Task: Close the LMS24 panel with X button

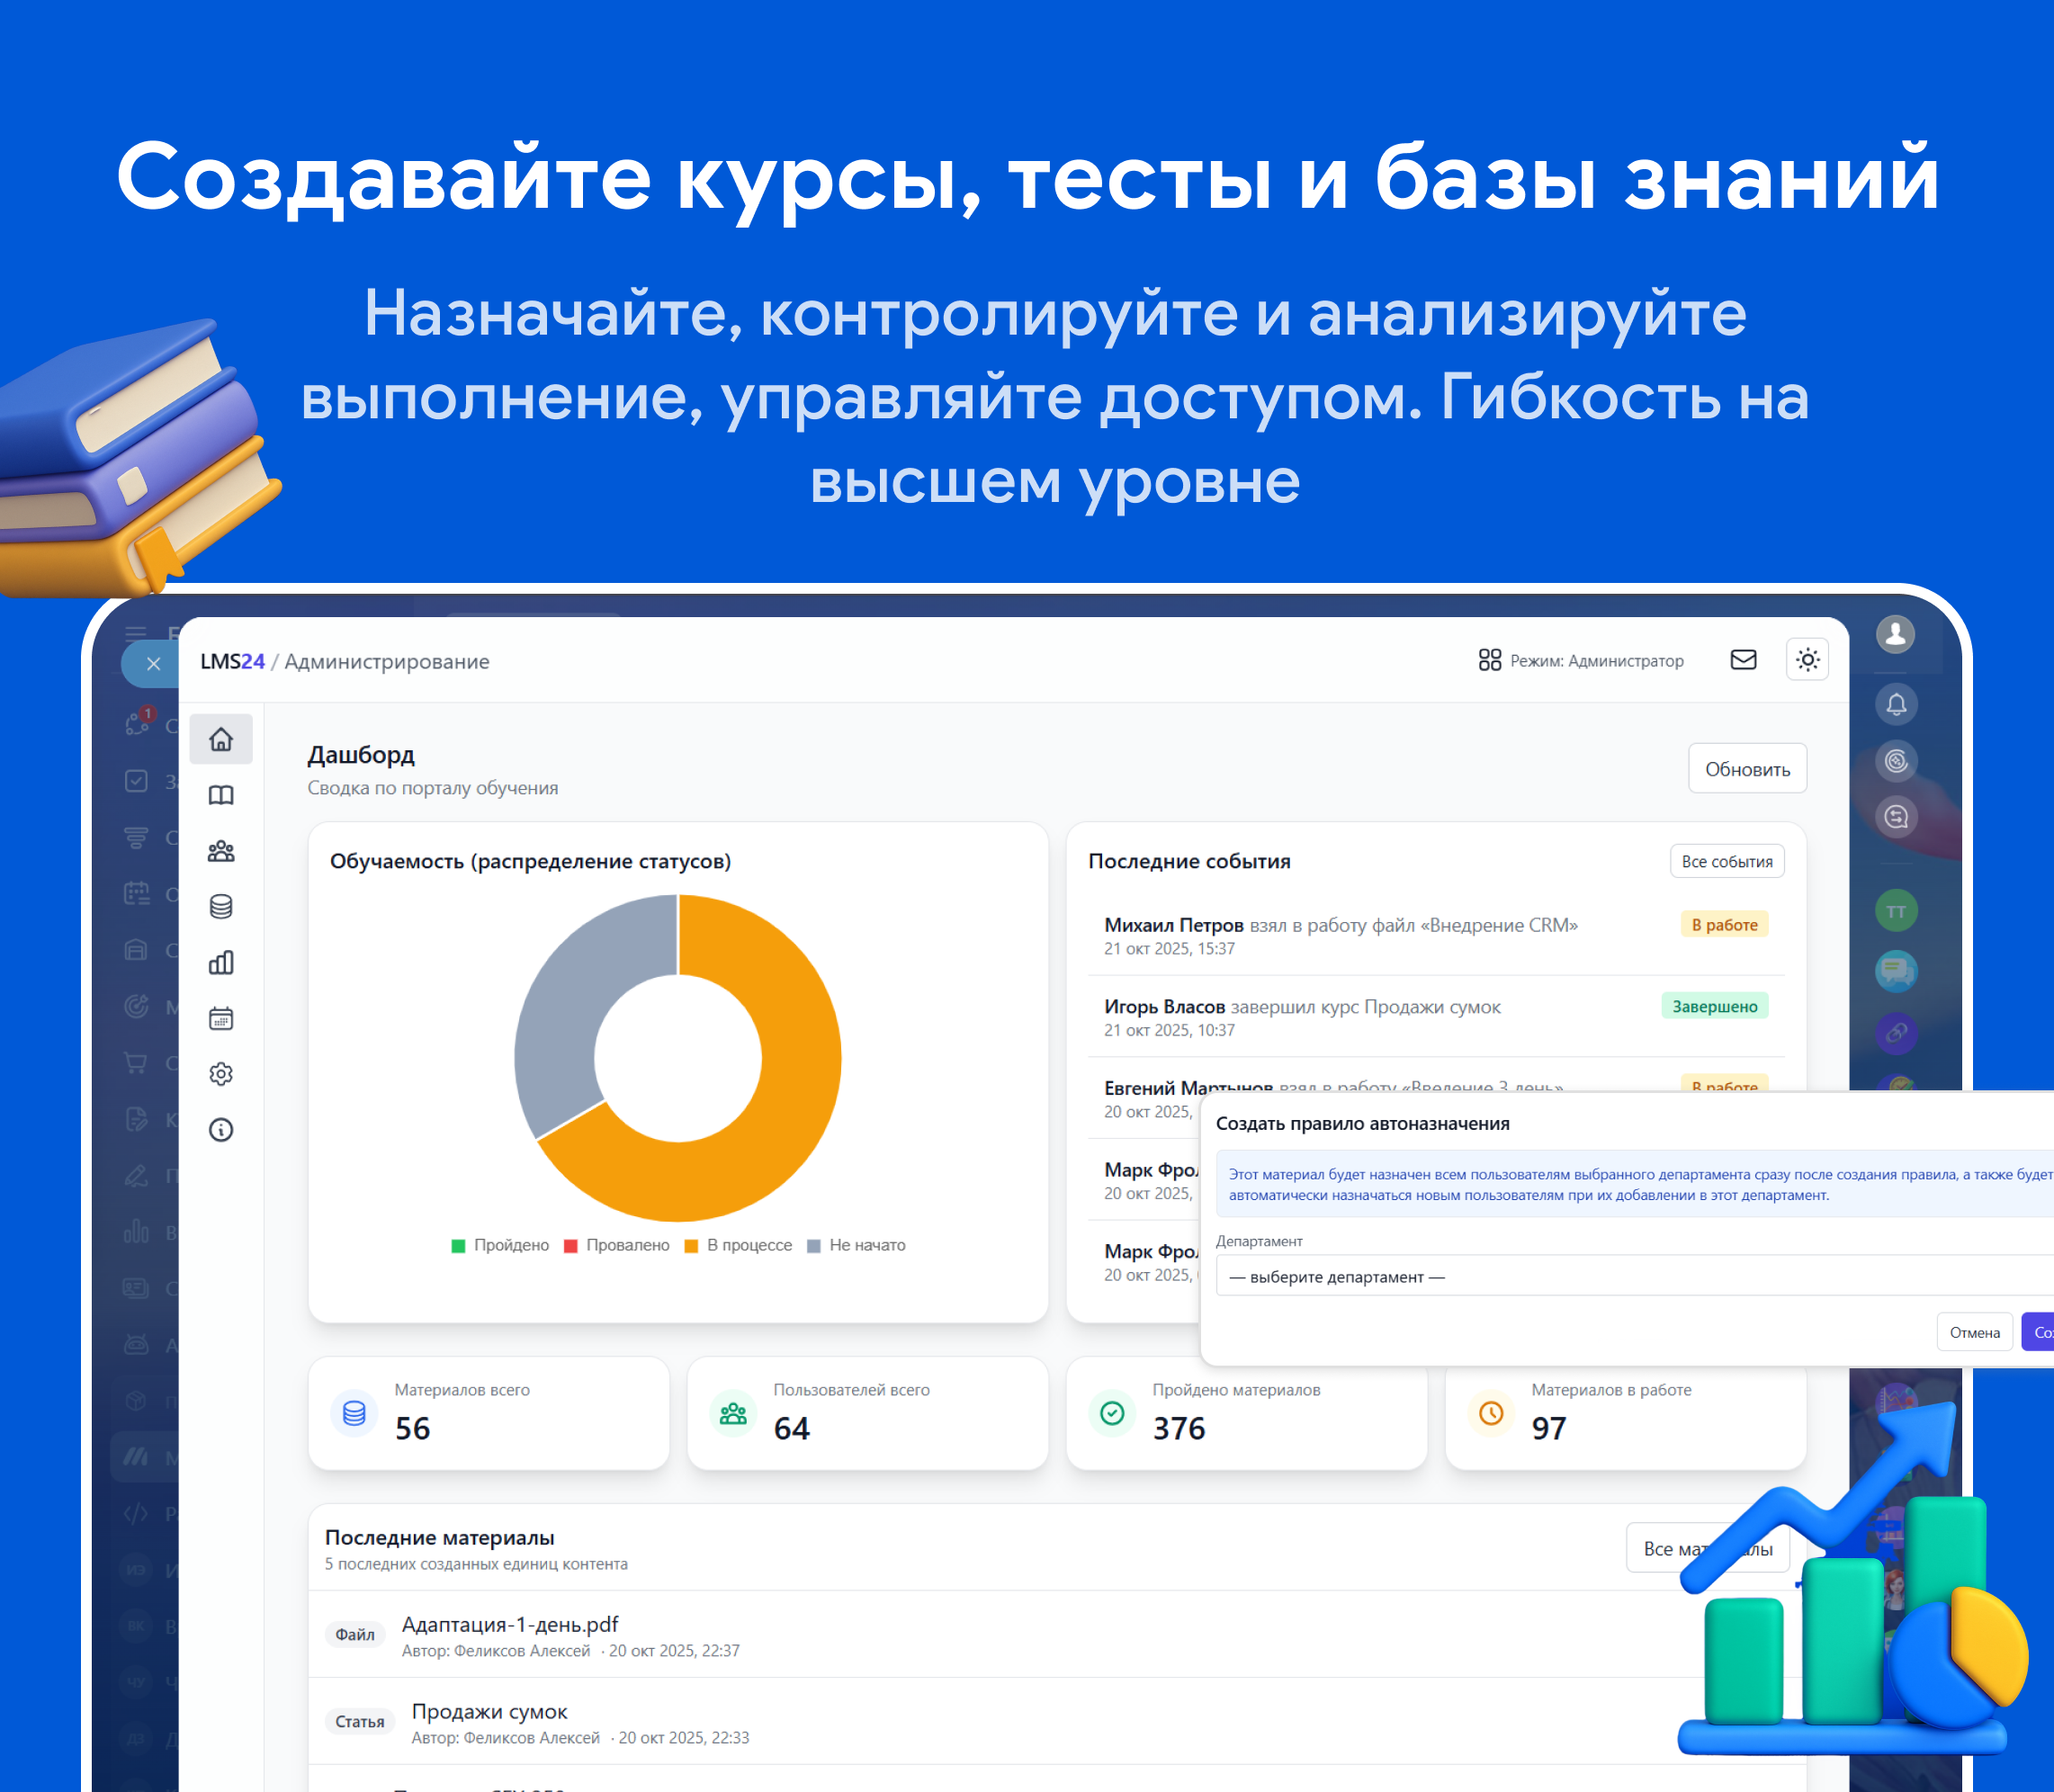Action: pyautogui.click(x=153, y=664)
